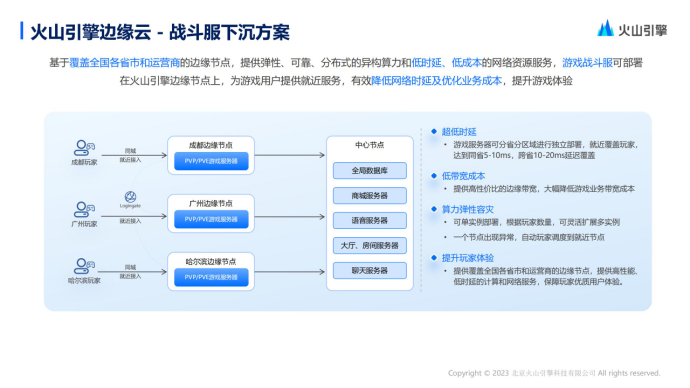Click the 广州玩家 player icon
The height and width of the screenshot is (388, 690).
click(84, 209)
